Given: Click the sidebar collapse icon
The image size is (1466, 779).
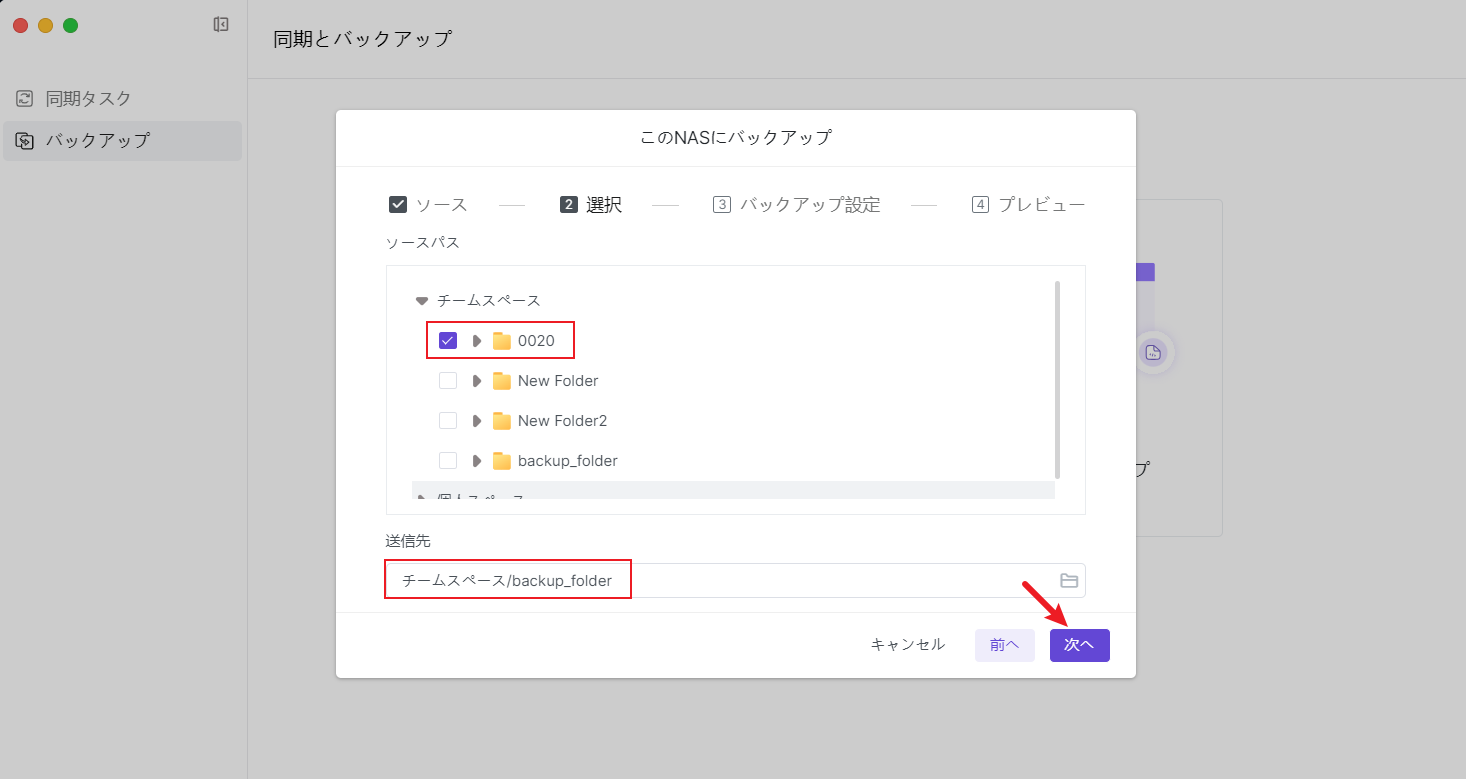Looking at the screenshot, I should pos(221,25).
